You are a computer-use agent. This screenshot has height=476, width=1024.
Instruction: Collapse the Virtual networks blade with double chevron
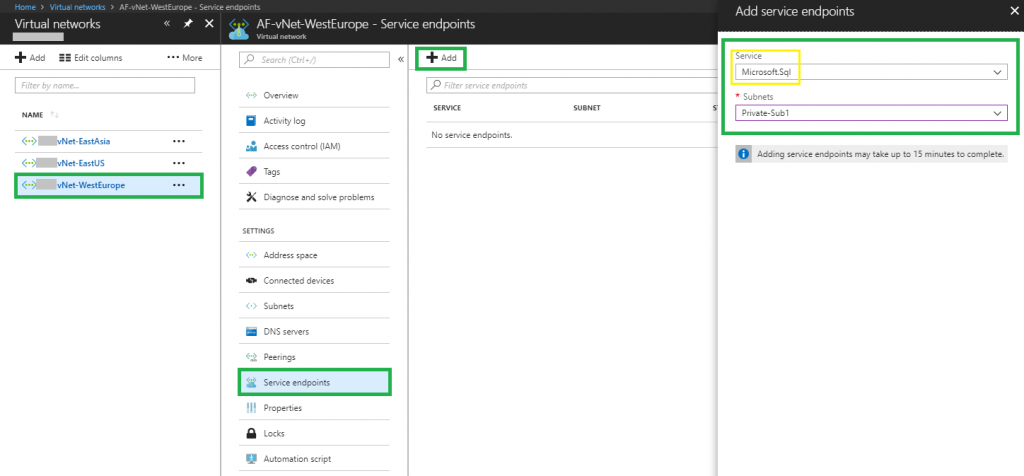click(167, 24)
